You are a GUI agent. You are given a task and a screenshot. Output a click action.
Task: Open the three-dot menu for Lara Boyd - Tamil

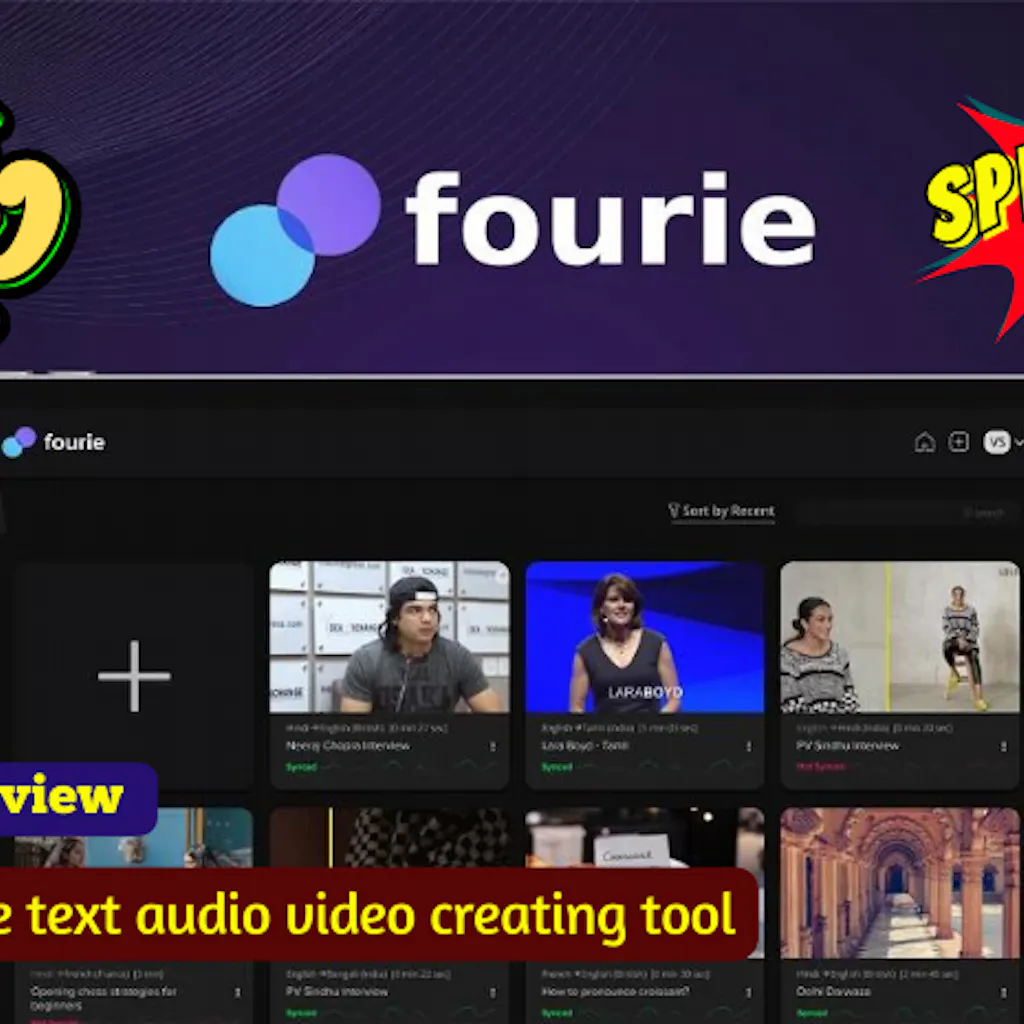click(x=748, y=746)
